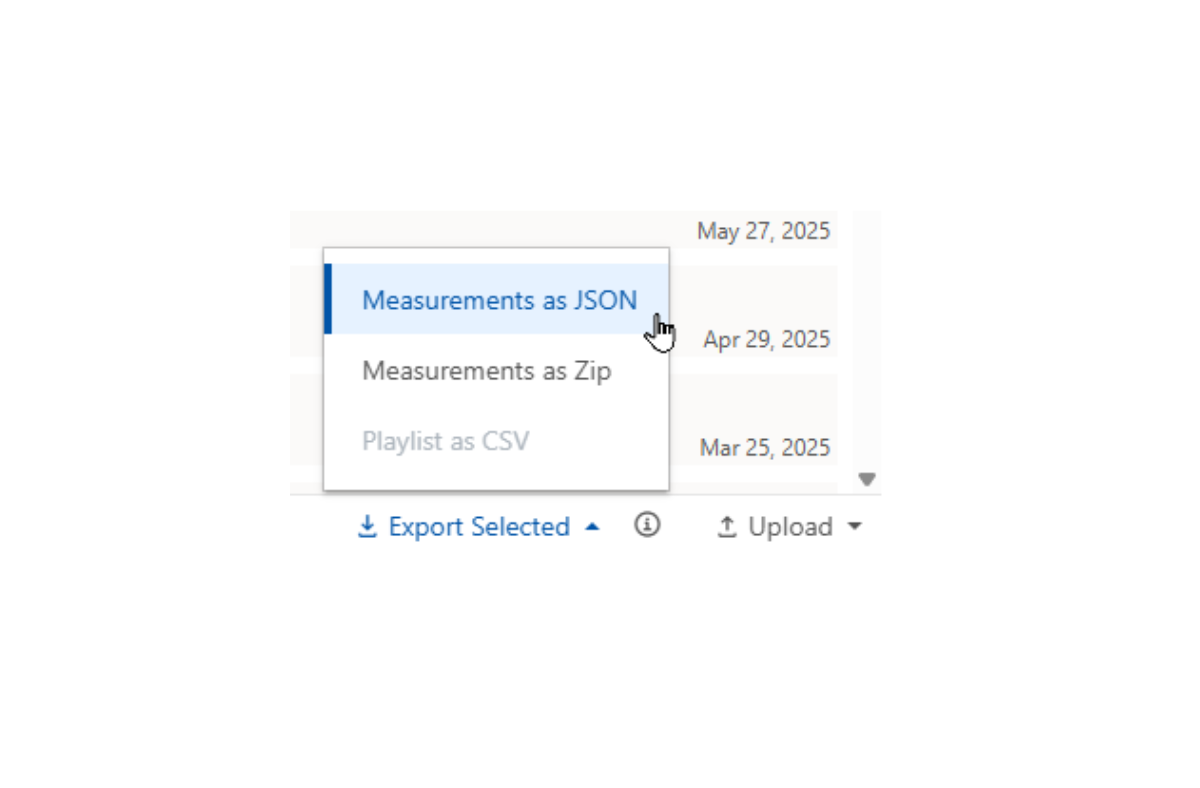The height and width of the screenshot is (788, 1200).
Task: Expand the Upload dropdown caret
Action: pyautogui.click(x=854, y=527)
